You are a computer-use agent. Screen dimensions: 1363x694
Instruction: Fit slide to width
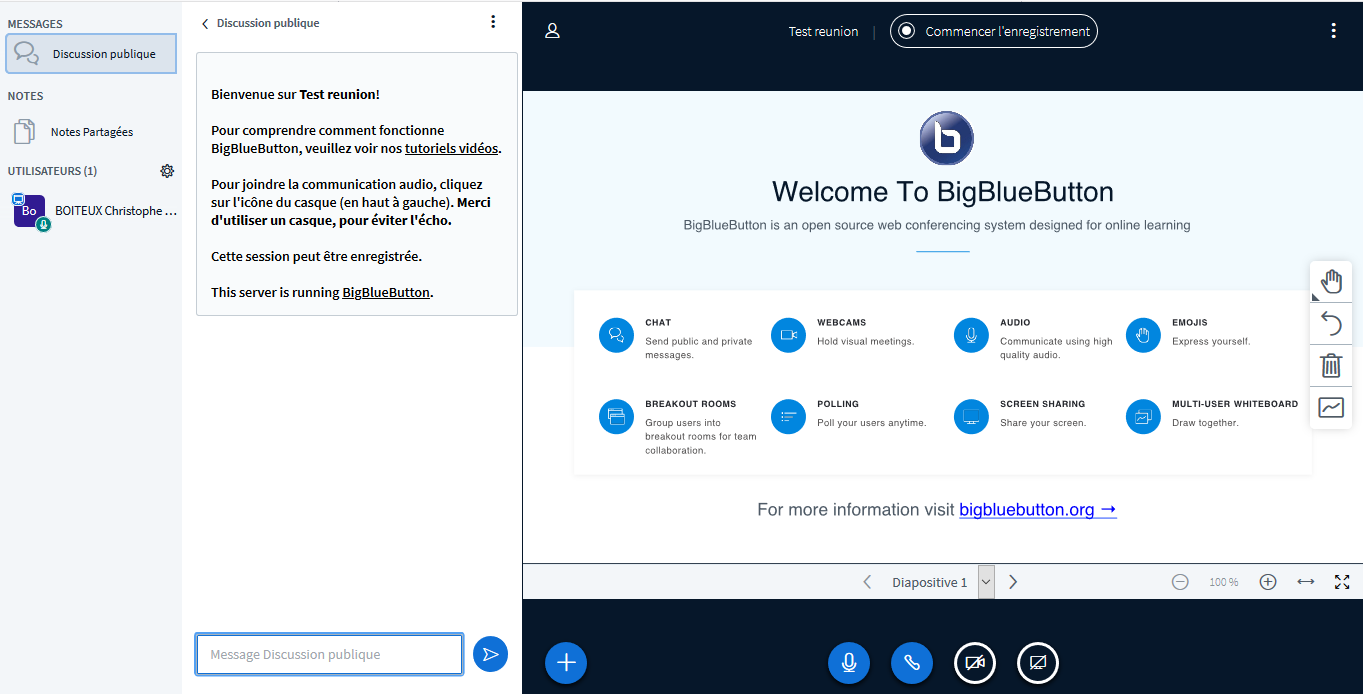(x=1305, y=582)
